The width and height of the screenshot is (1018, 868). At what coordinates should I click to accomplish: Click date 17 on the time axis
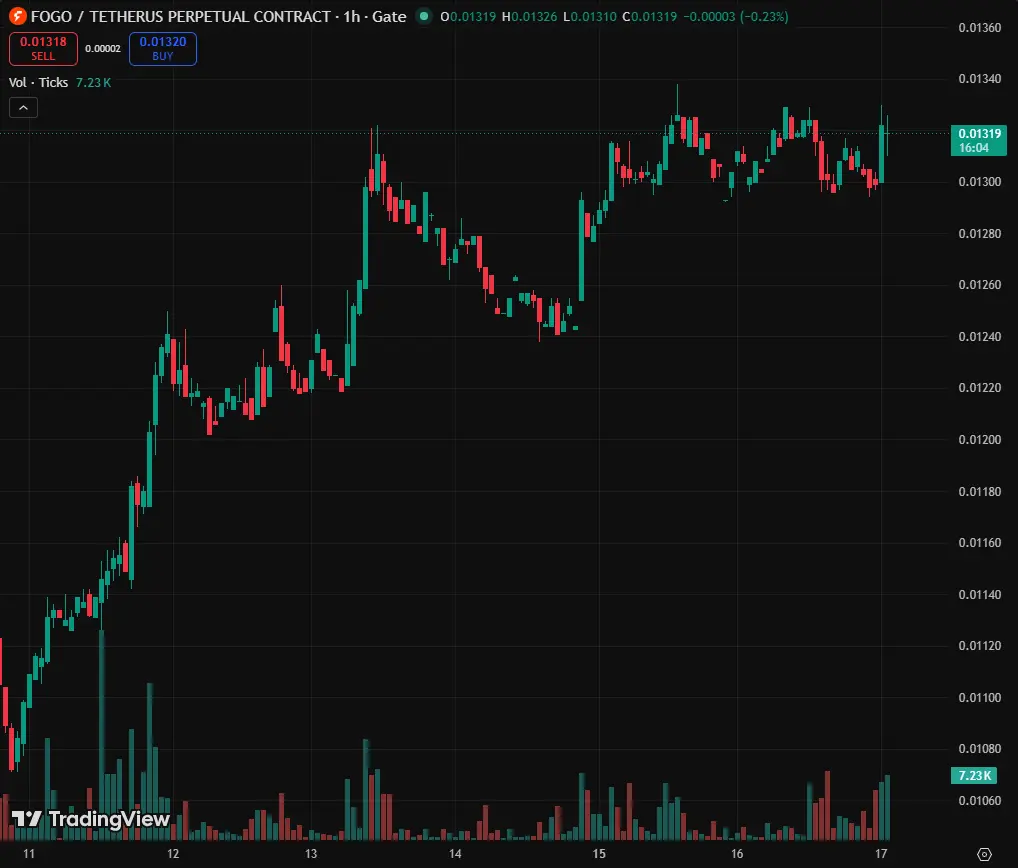coord(881,854)
